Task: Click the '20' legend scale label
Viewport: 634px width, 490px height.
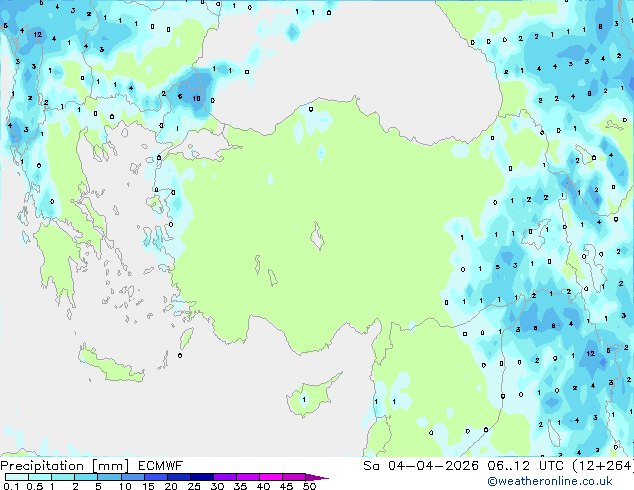Action: [x=171, y=486]
